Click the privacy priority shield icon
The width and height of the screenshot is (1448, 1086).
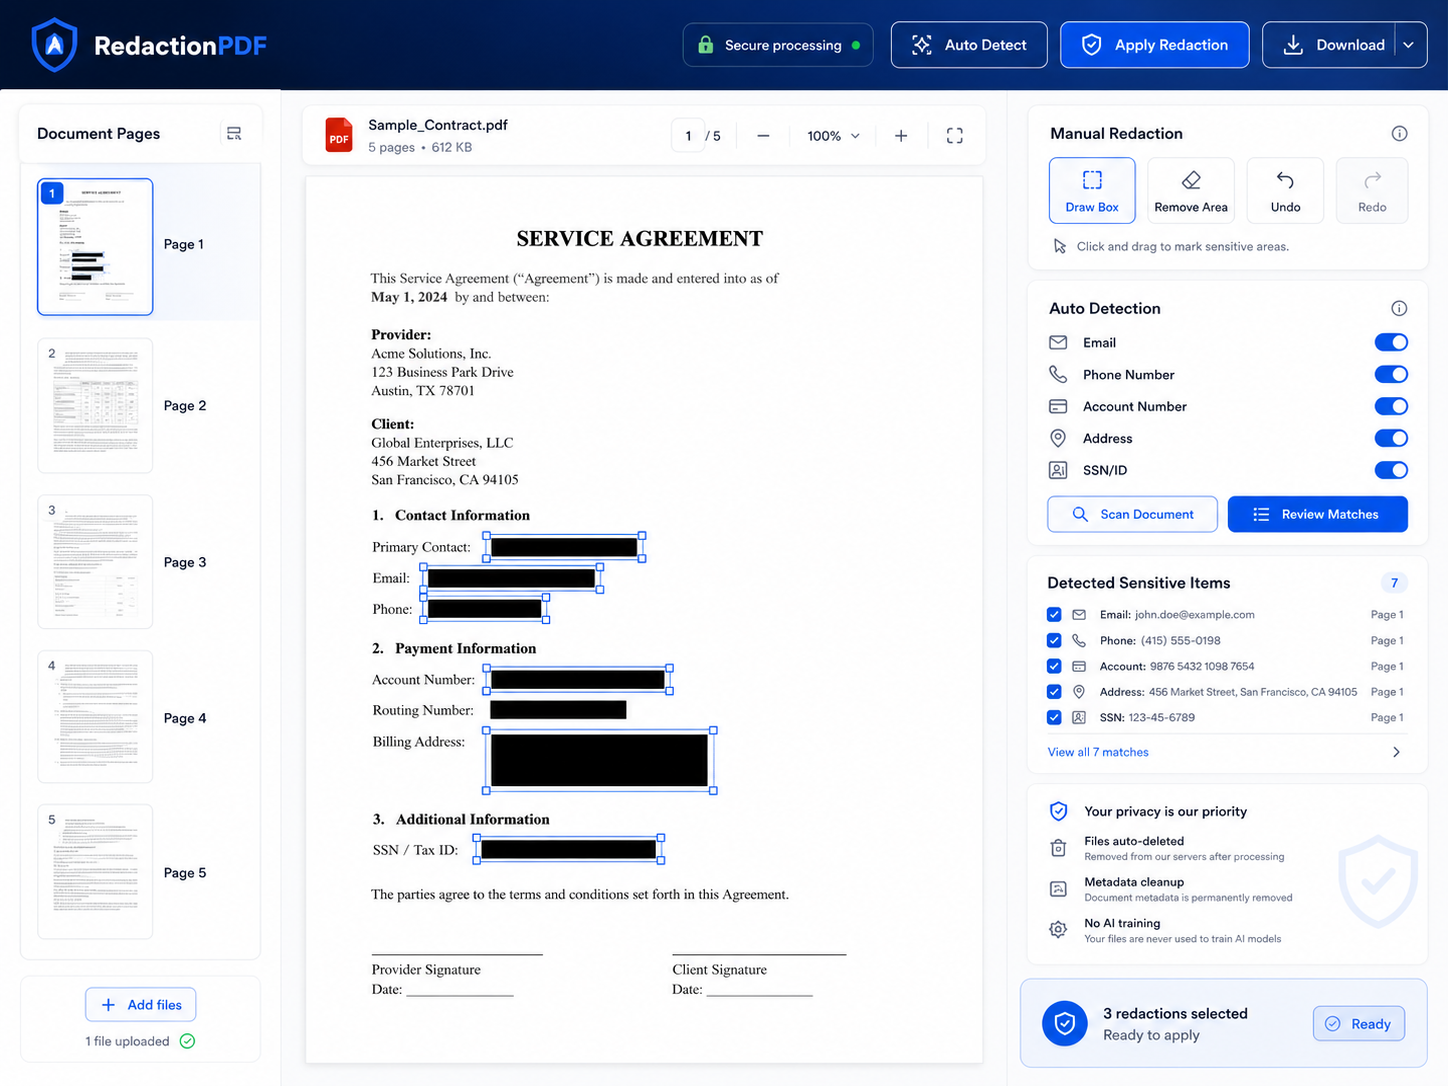(1058, 811)
